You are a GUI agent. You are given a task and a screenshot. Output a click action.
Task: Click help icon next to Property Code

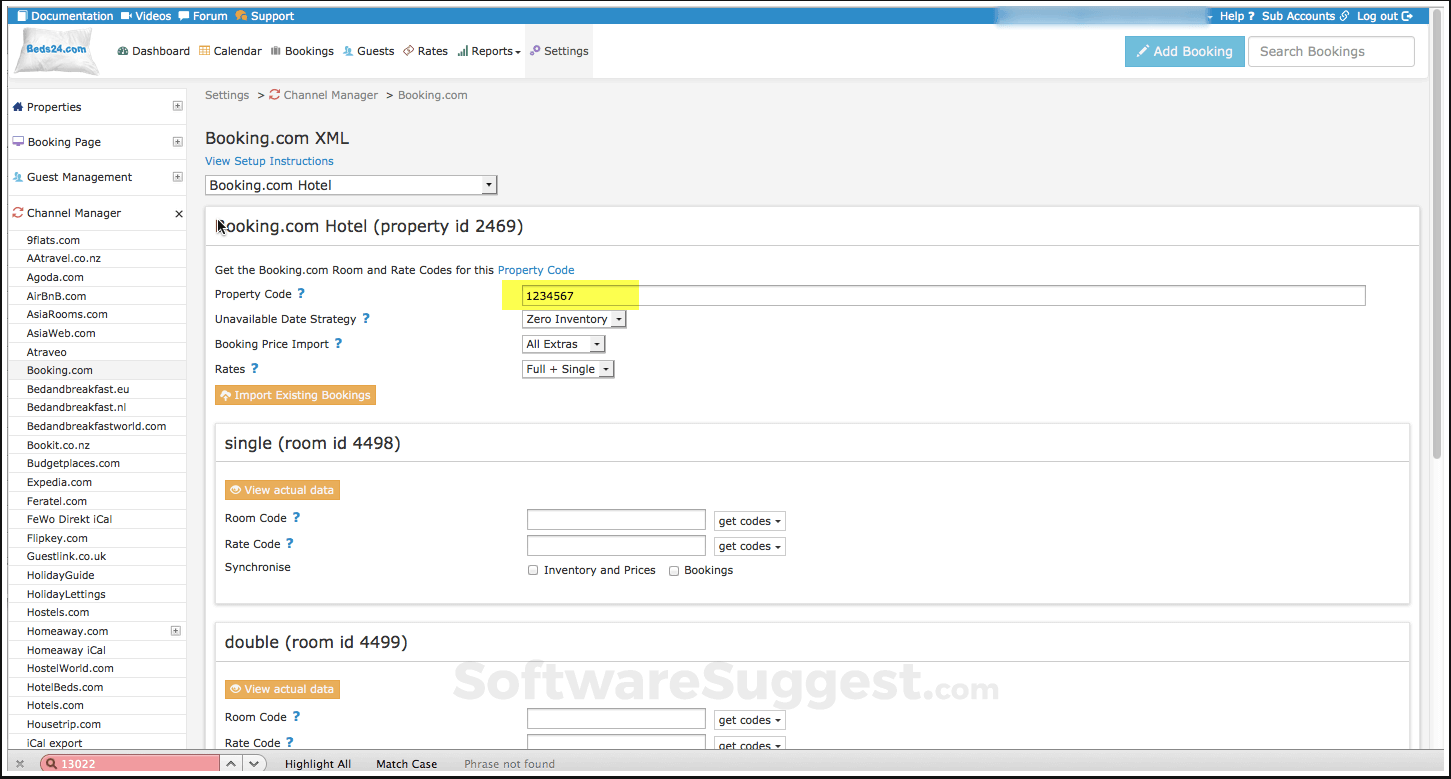pyautogui.click(x=301, y=294)
